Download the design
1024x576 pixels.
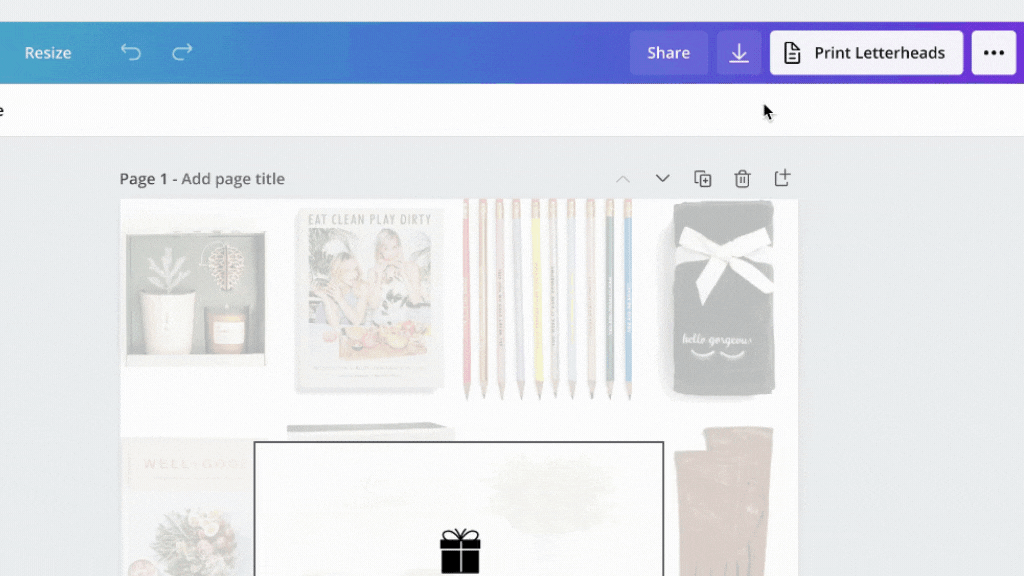(739, 53)
